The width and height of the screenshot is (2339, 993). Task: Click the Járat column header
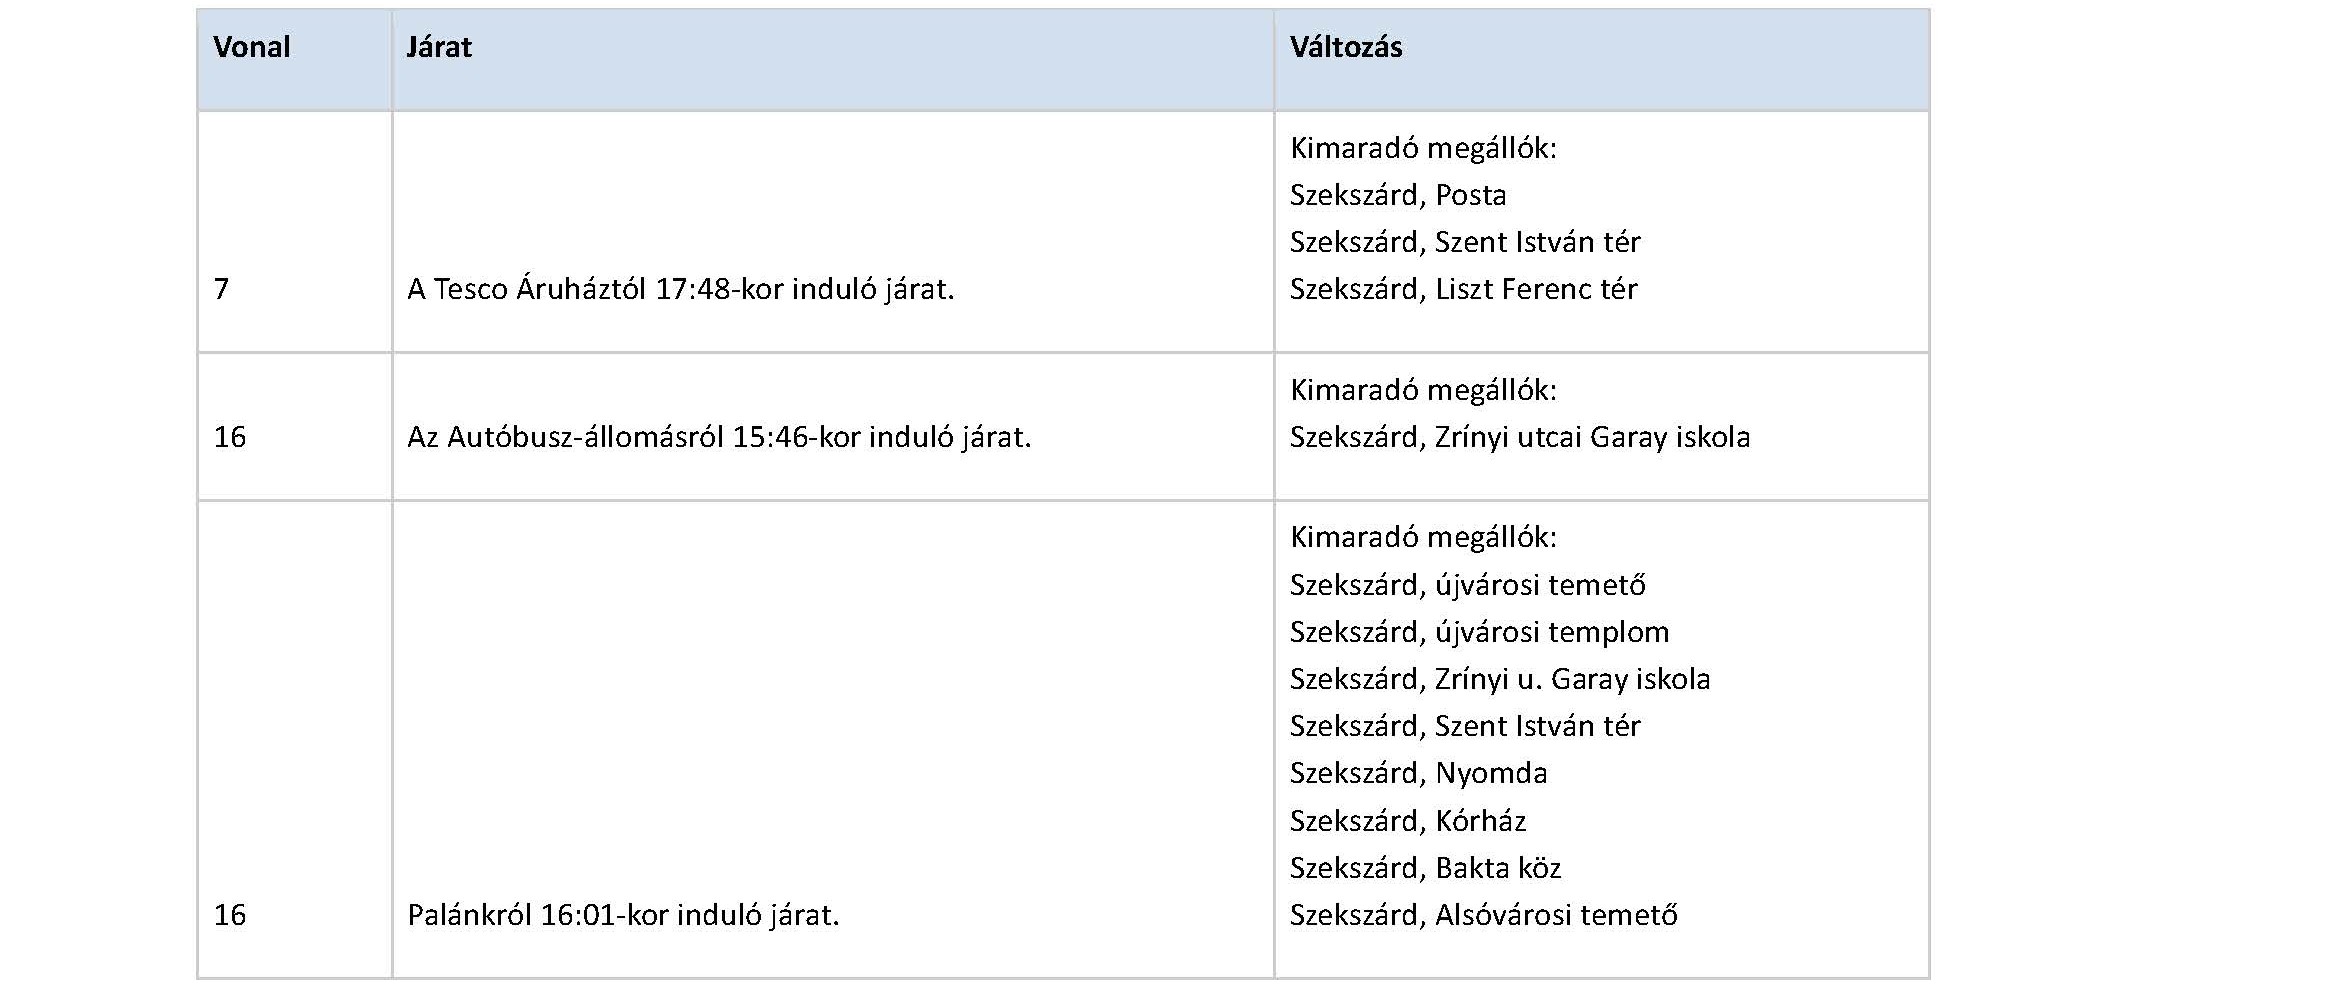(439, 47)
